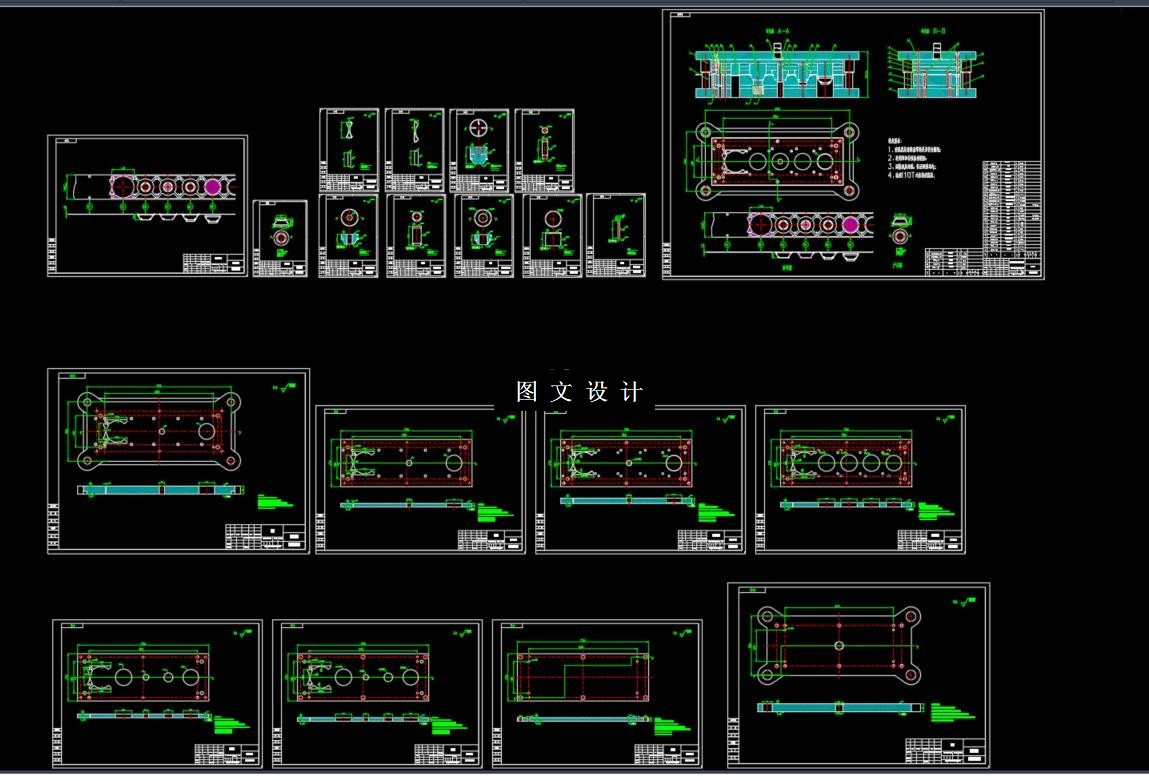Open plate sheet with stepped L-shaped outline
Screen dimensions: 1149x781
(597, 694)
